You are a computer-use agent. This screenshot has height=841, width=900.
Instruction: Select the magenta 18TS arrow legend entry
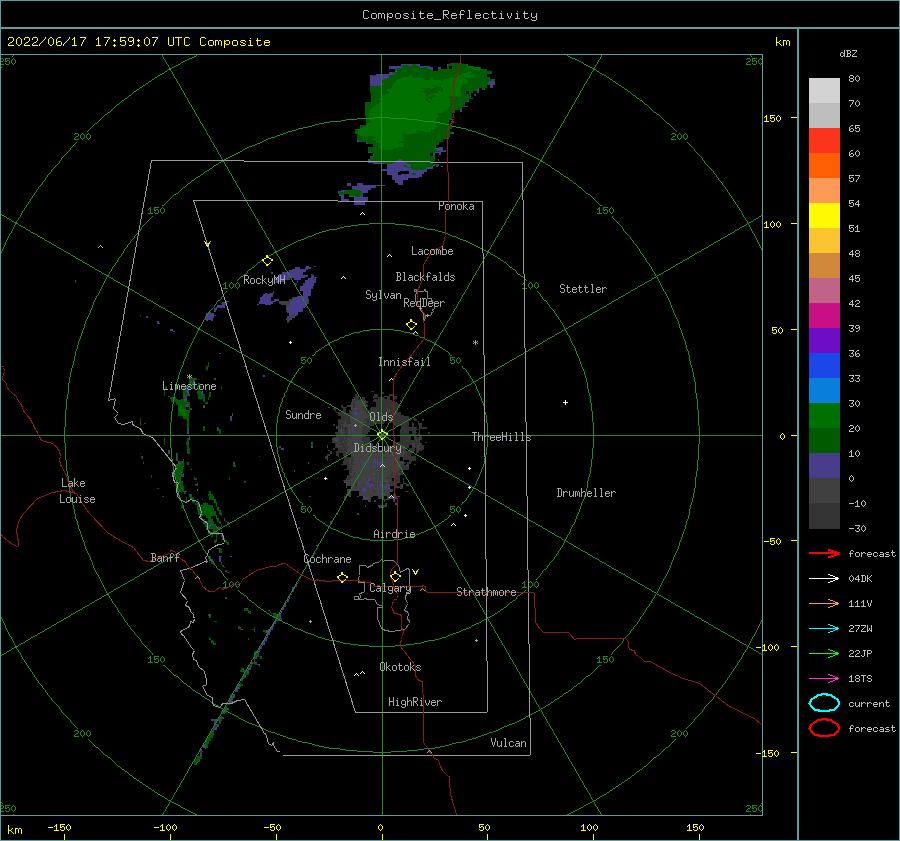(x=824, y=679)
